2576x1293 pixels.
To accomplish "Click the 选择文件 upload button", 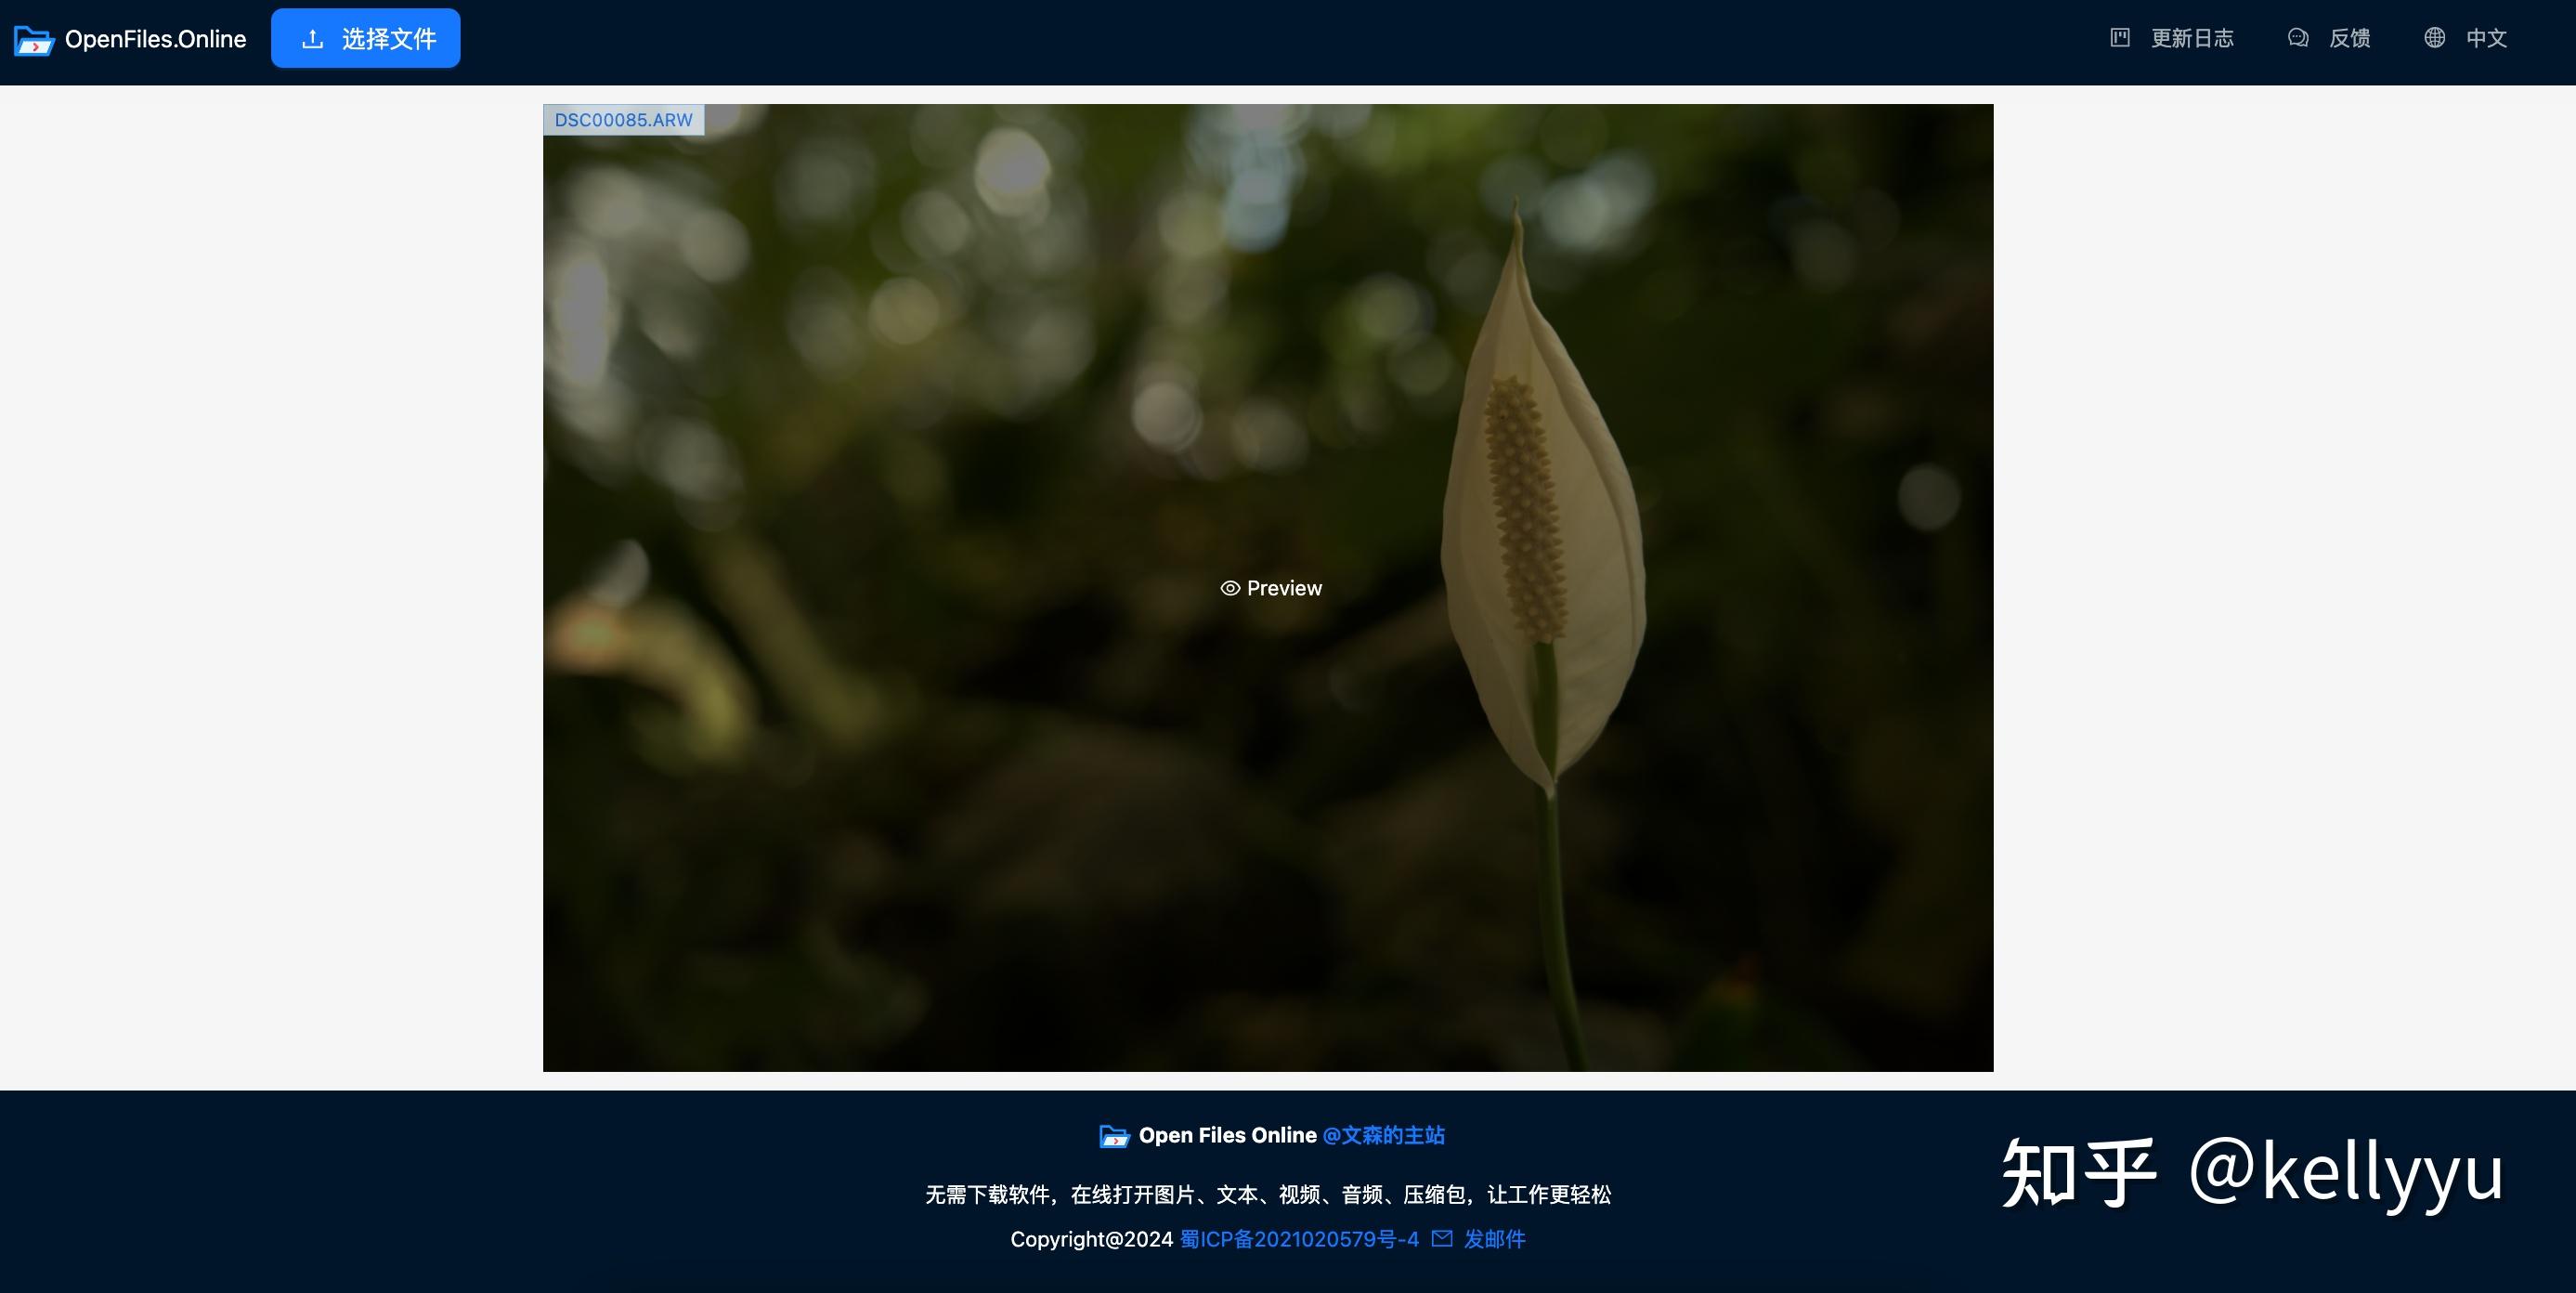I will pos(365,37).
